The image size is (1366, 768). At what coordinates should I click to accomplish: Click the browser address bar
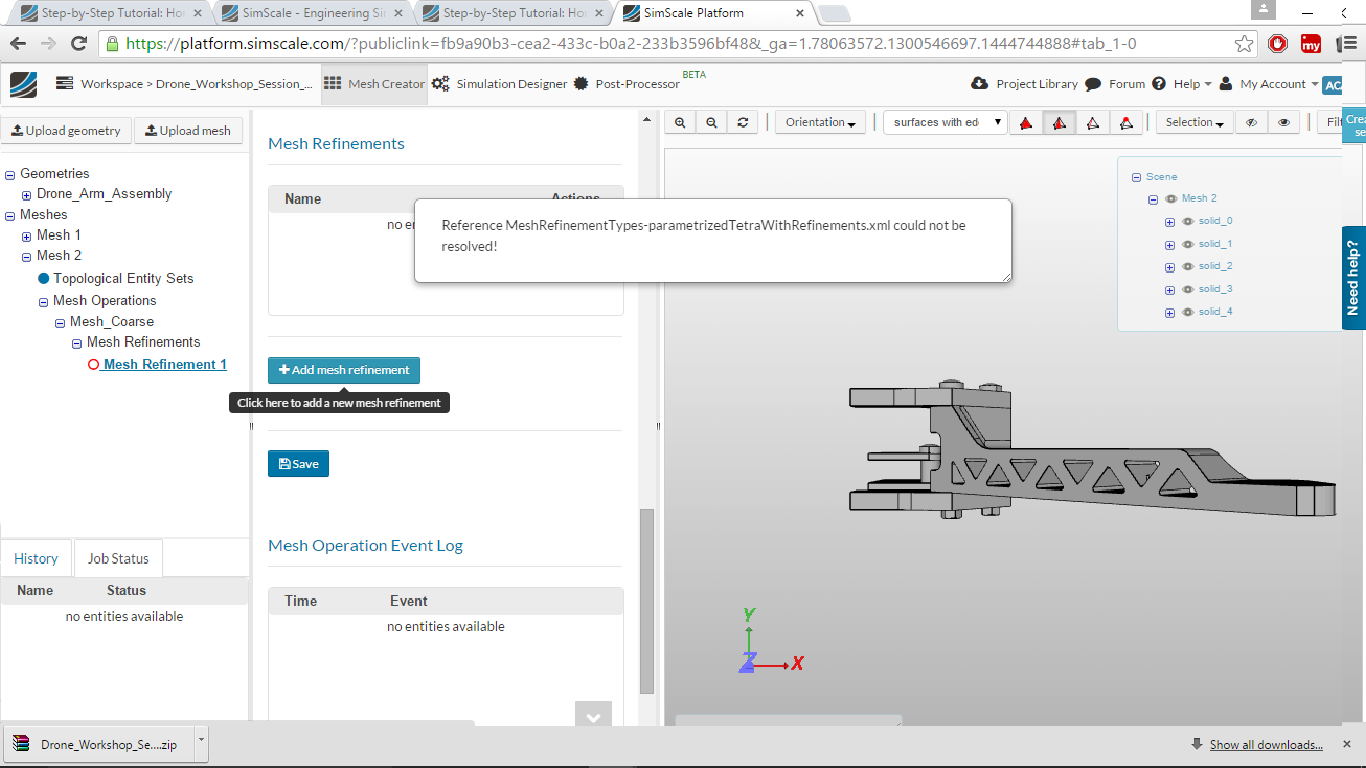pos(680,44)
